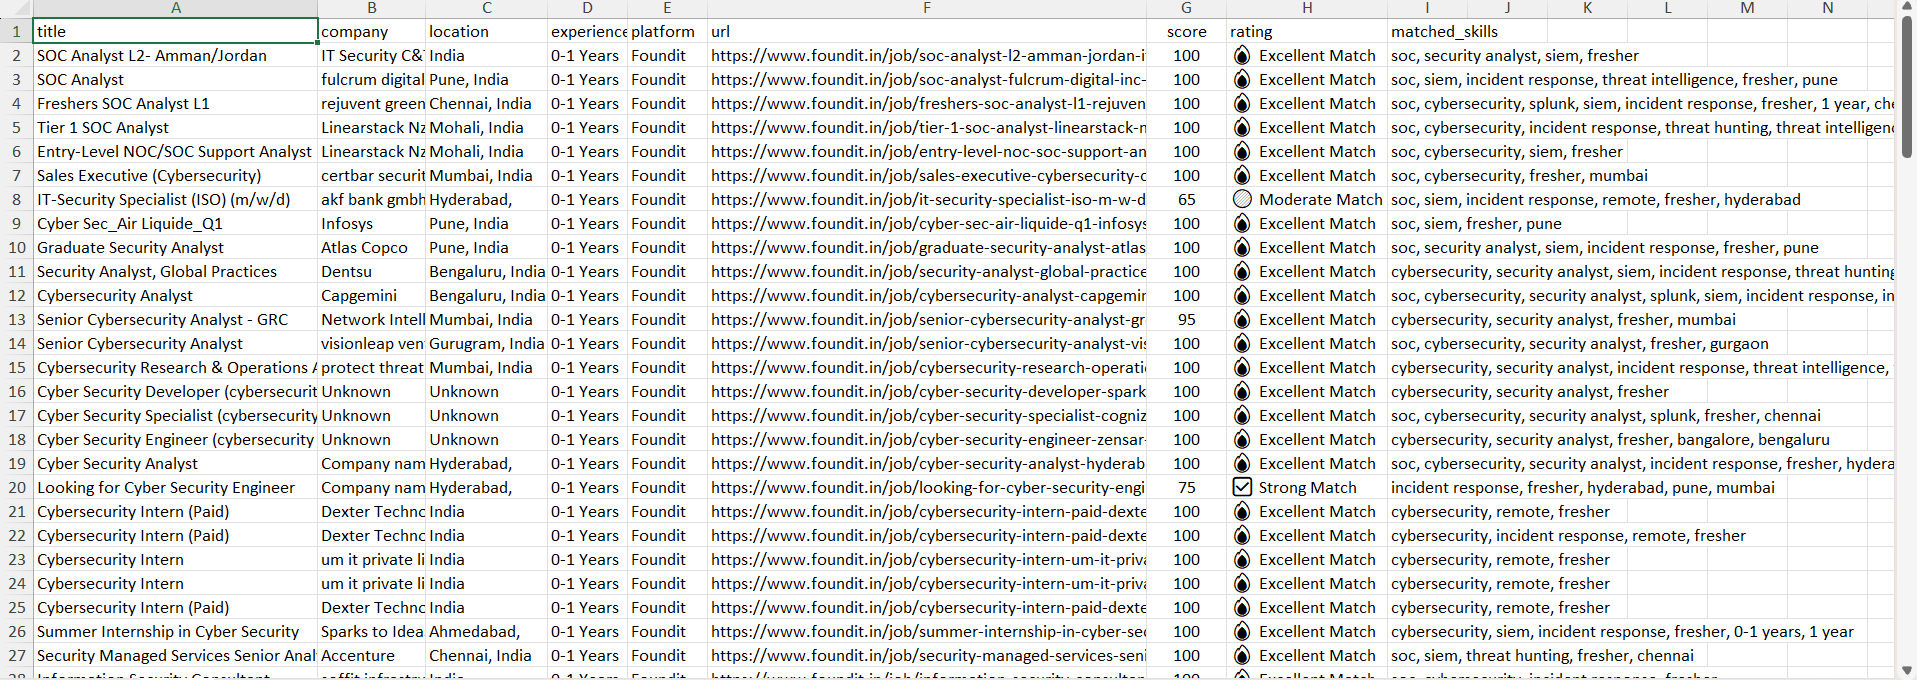Select the 'akf bank gmbh' company cell

(372, 200)
